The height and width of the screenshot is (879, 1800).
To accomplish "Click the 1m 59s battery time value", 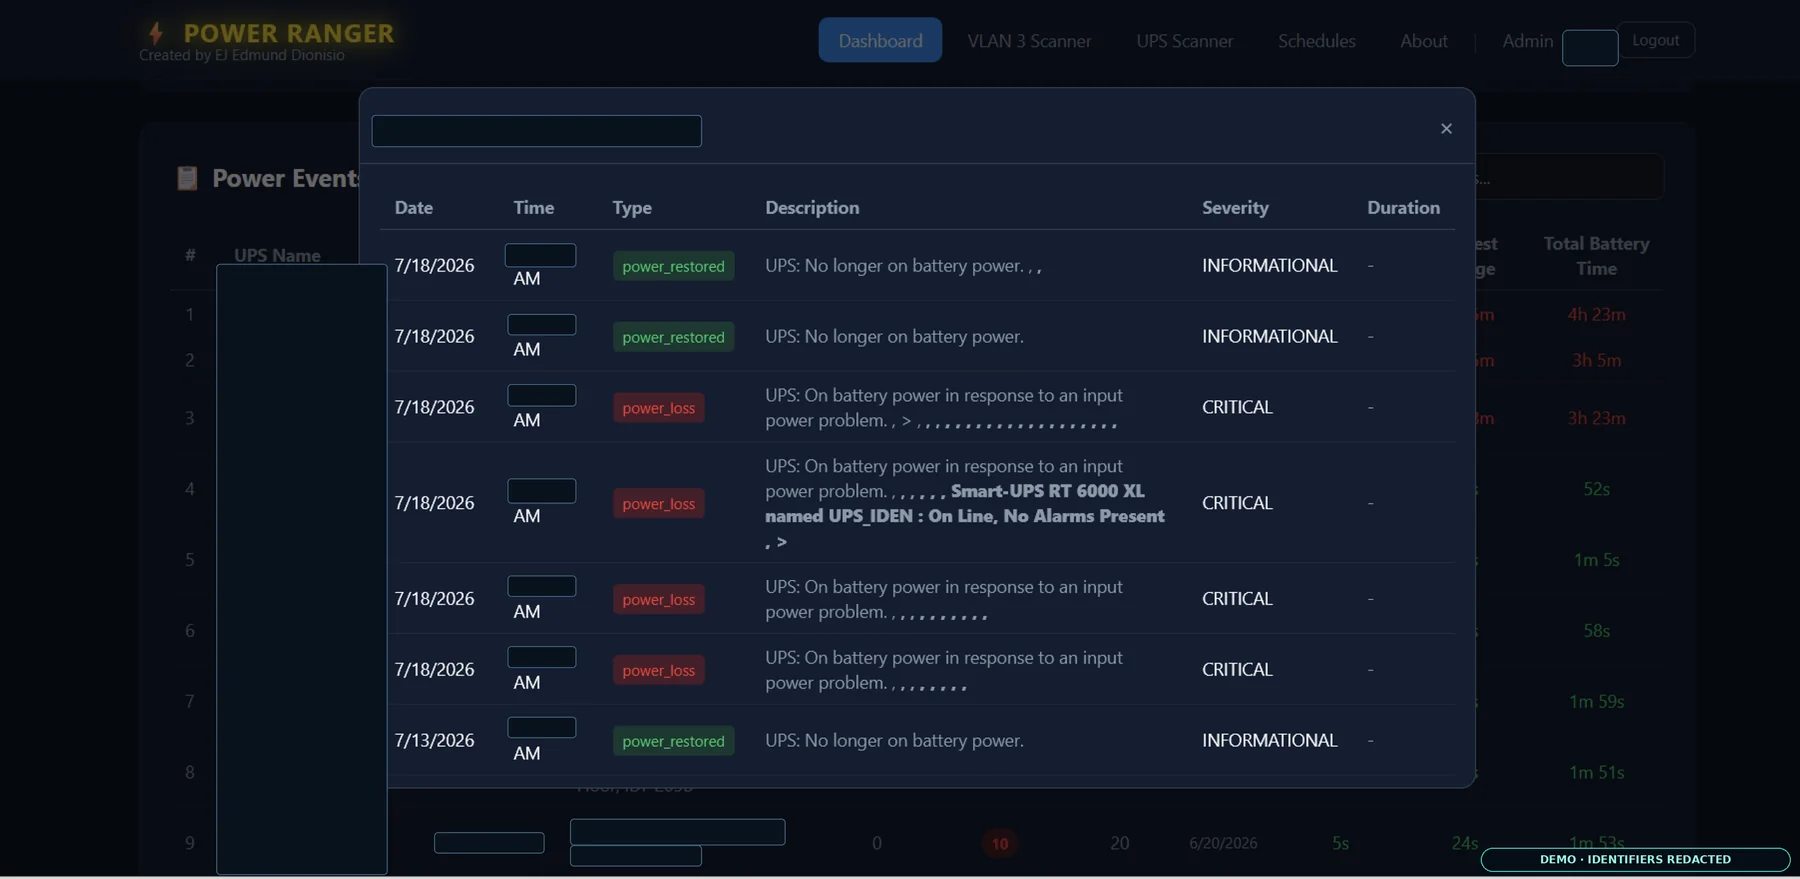I will click(1596, 702).
